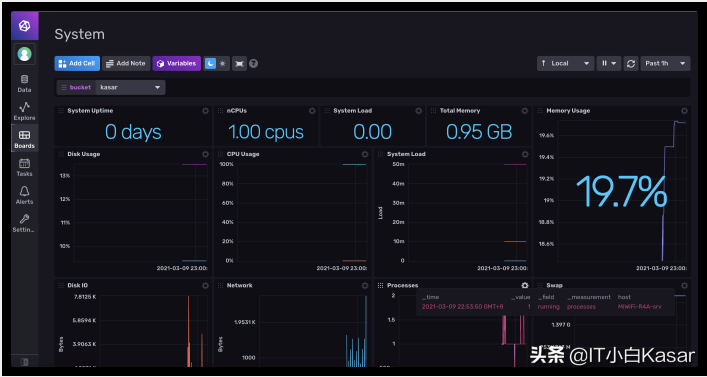Toggle presentation fullscreen mode

click(x=239, y=64)
